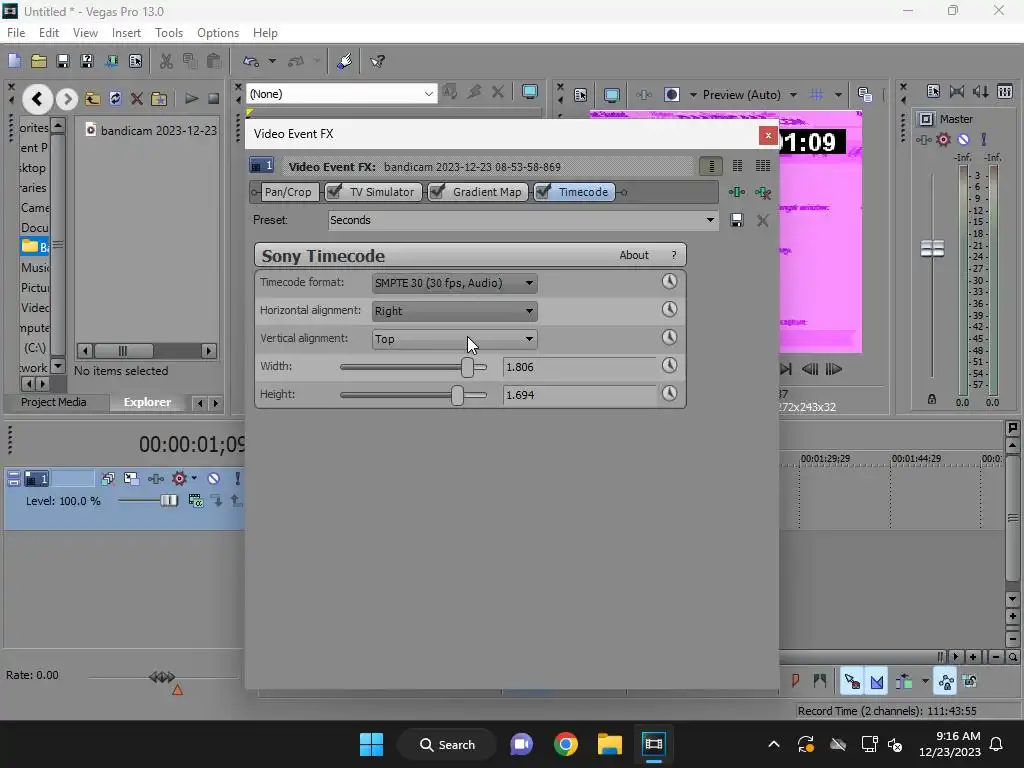Open the Tools menu
Screen dimensions: 1024x768
point(168,33)
